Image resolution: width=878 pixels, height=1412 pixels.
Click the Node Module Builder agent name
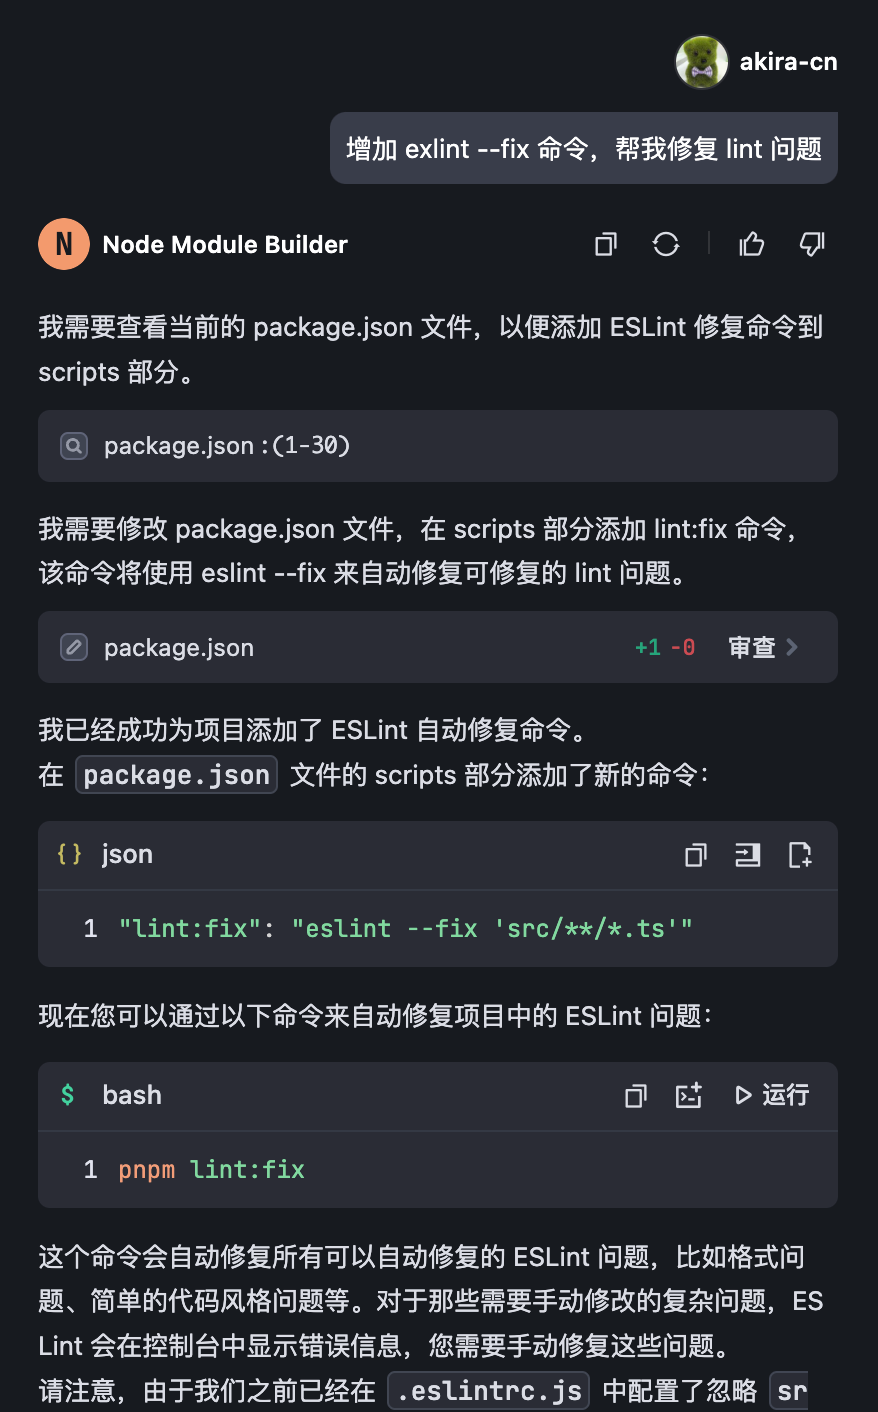click(224, 244)
